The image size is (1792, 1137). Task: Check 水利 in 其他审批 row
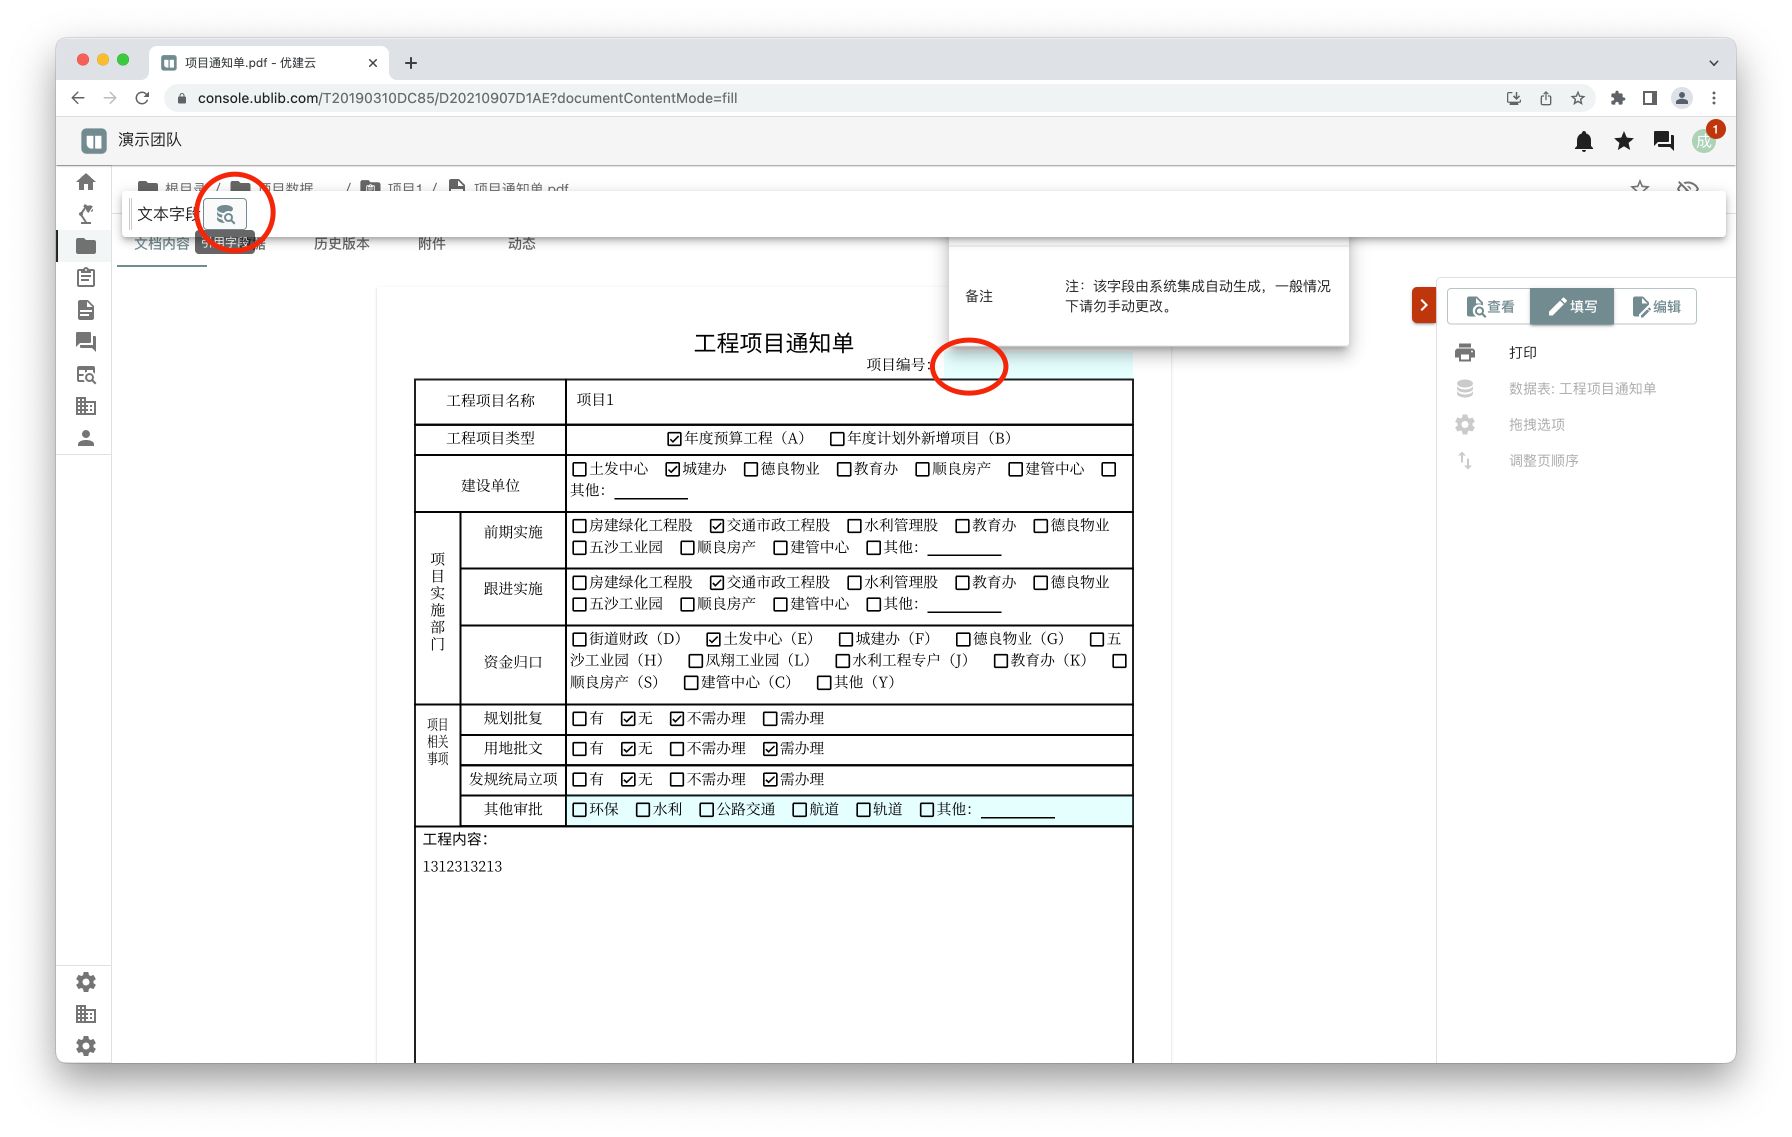pos(643,810)
